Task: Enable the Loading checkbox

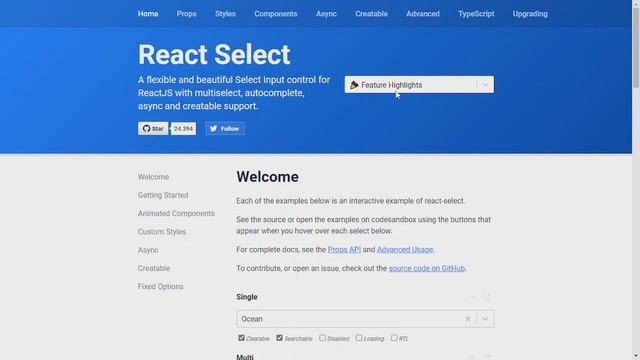Action: click(359, 338)
